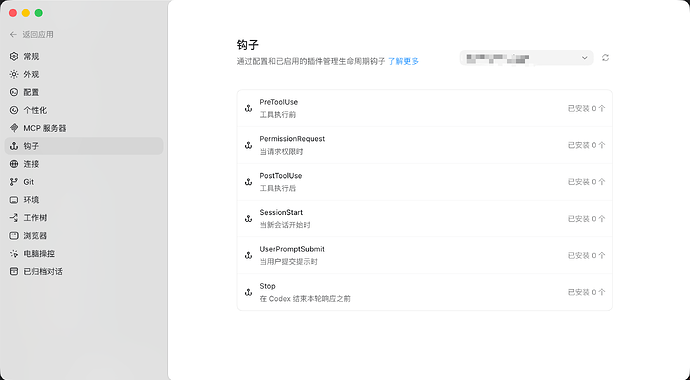Screen dimensions: 690x380
Task: Click description 当请求权限时
Action: 281,152
